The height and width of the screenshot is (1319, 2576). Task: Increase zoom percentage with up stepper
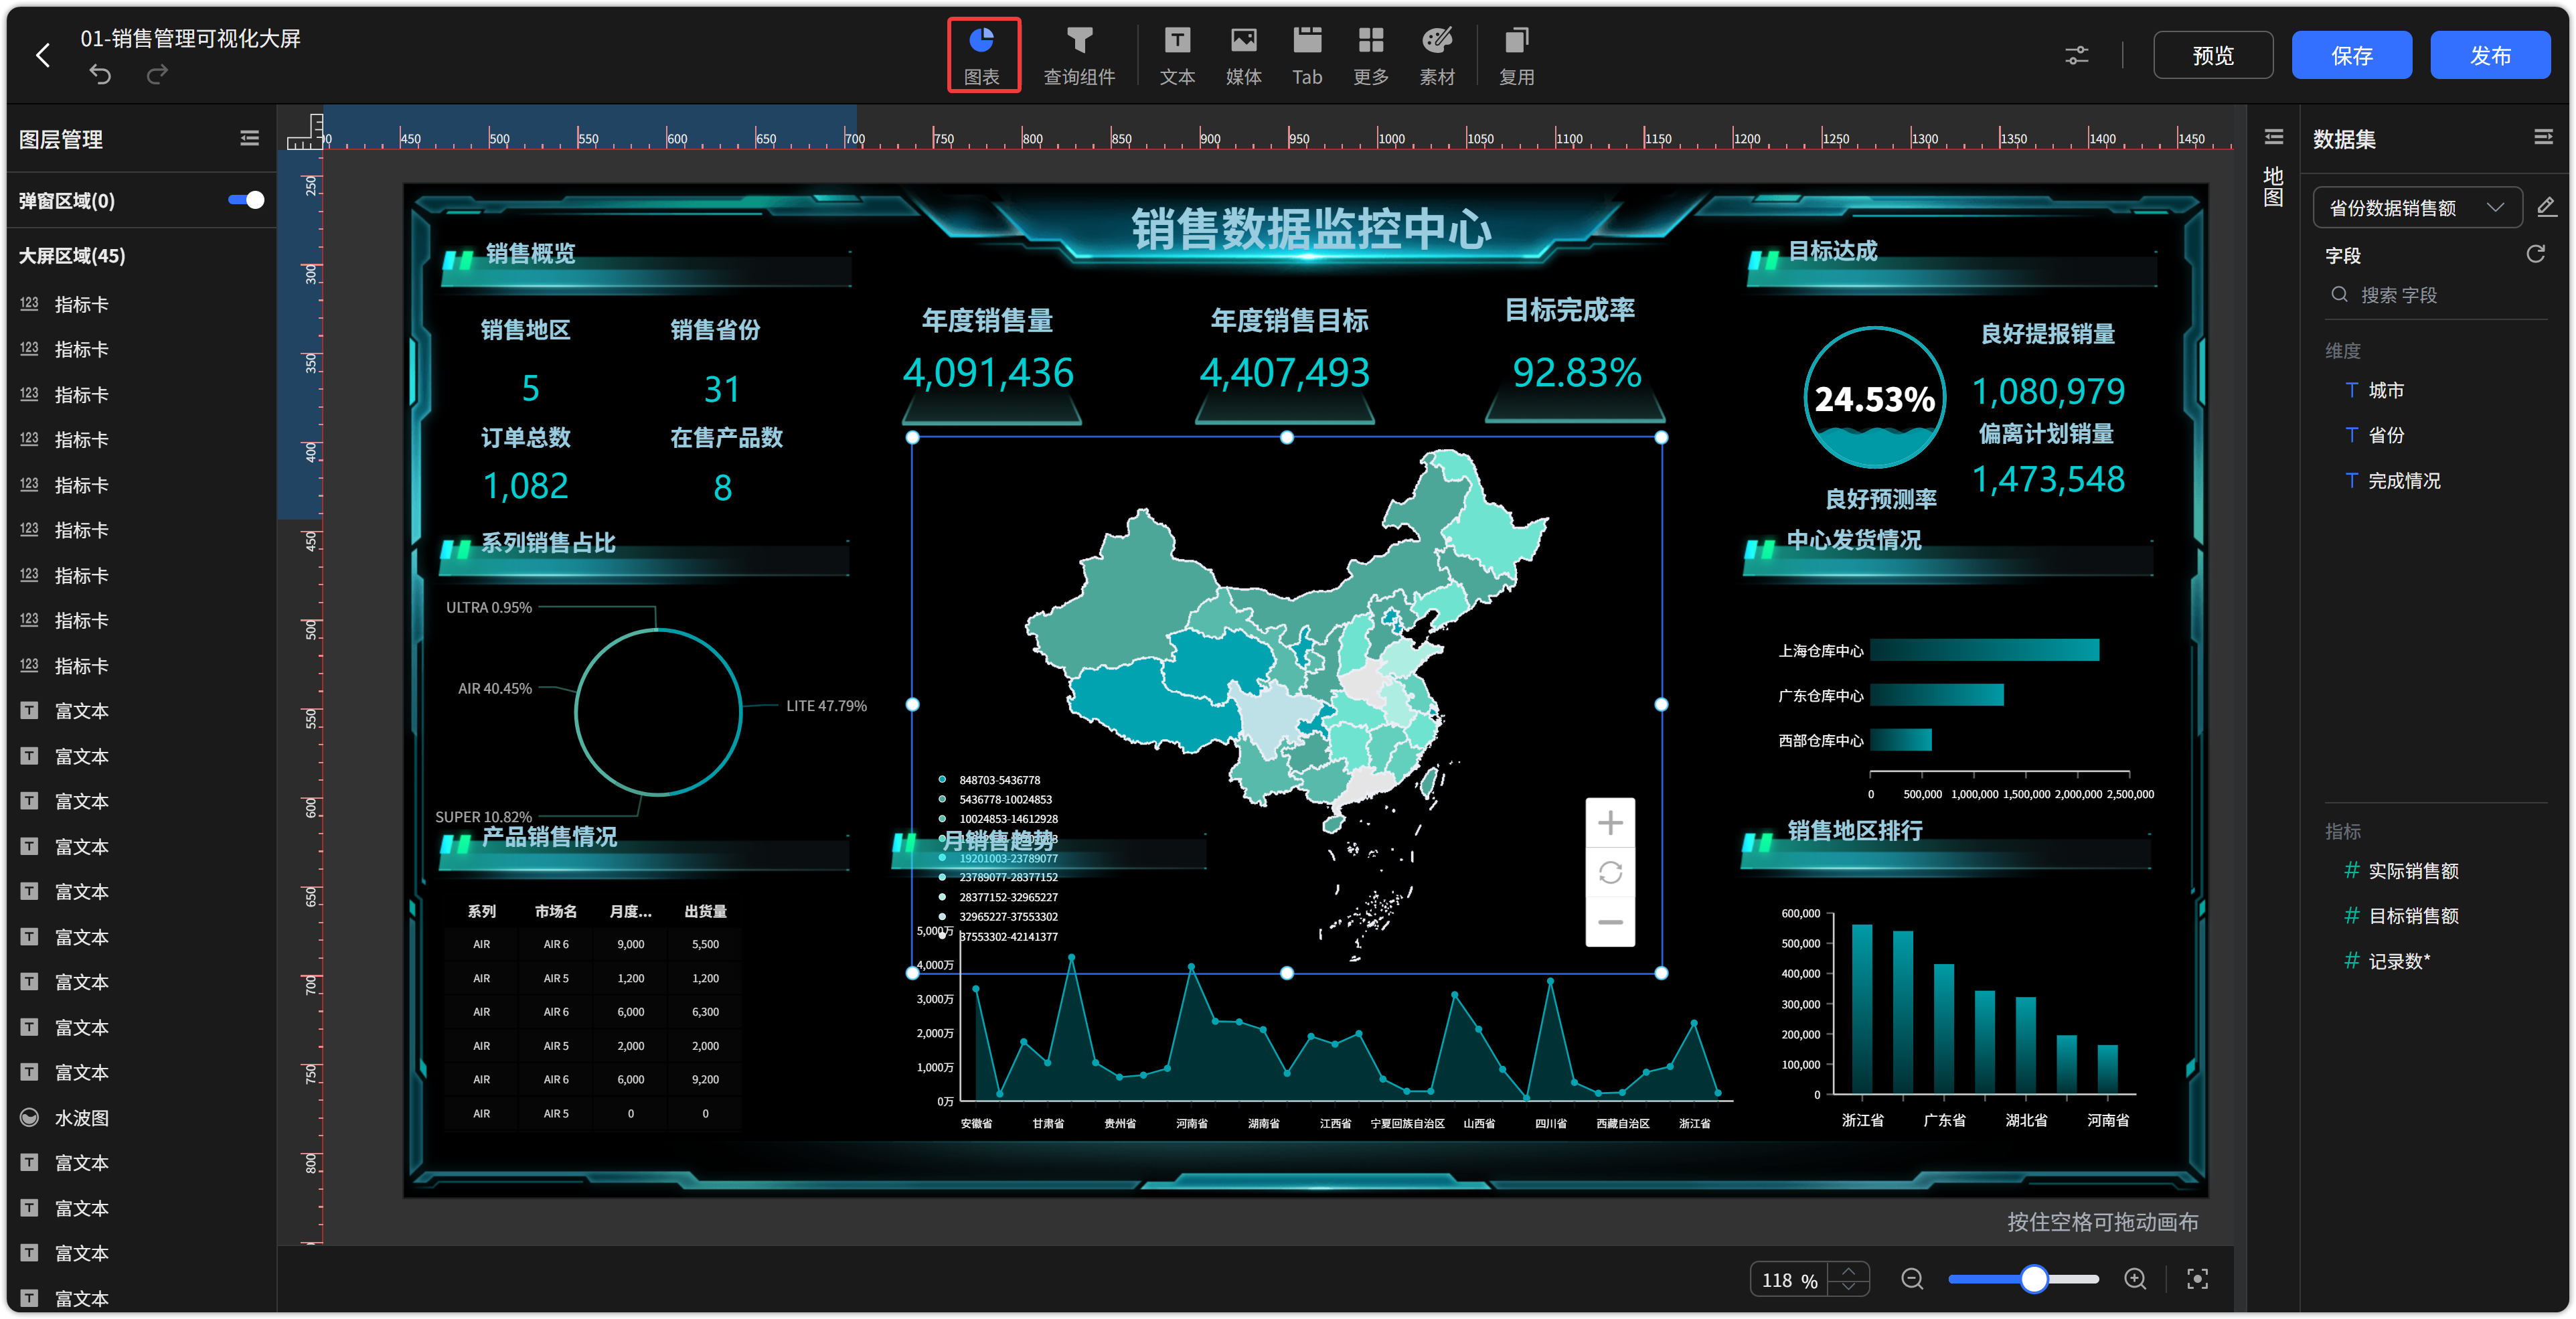coord(1848,1271)
